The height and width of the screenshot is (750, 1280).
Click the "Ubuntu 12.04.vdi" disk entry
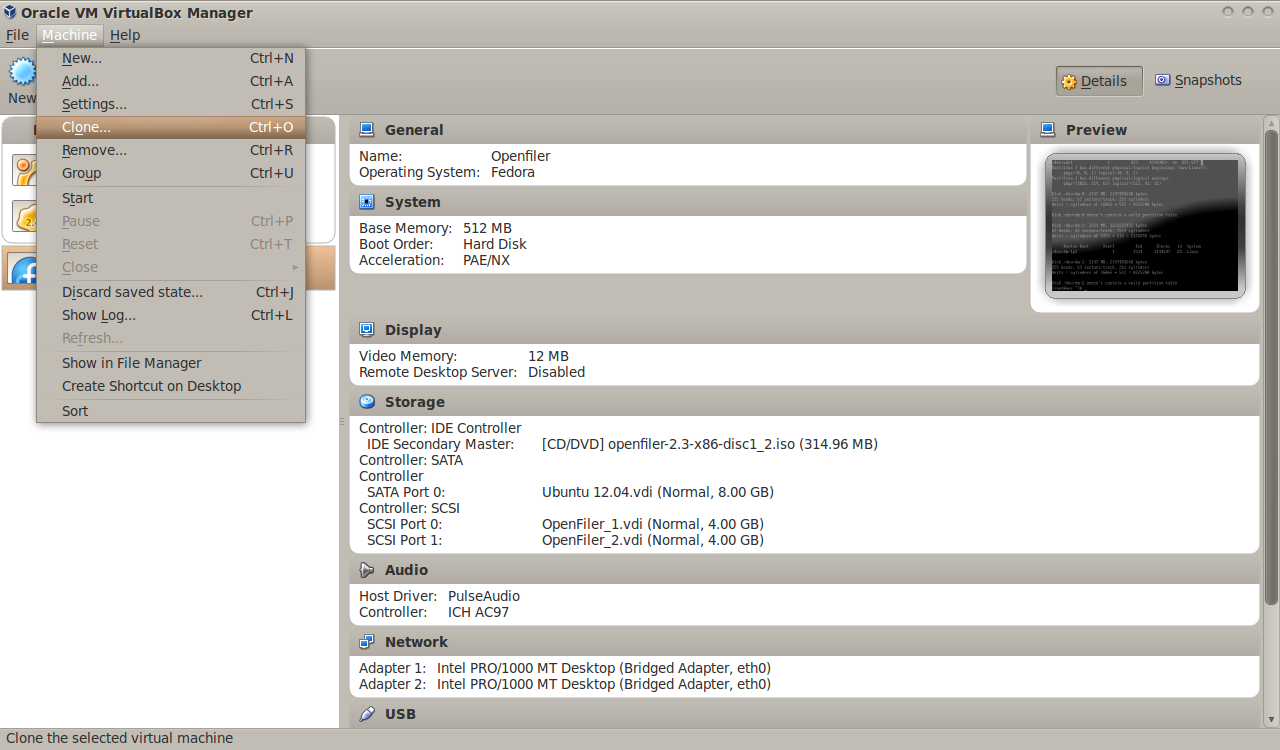click(x=658, y=492)
